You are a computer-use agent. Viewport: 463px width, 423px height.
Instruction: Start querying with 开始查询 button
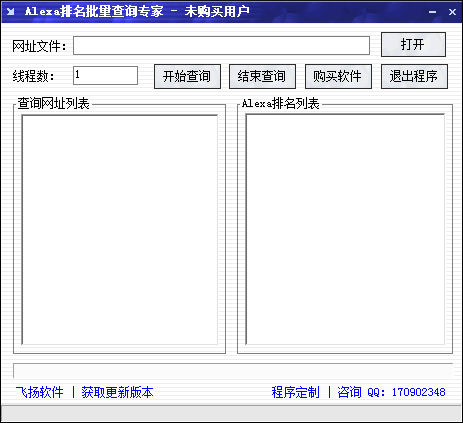pyautogui.click(x=187, y=76)
